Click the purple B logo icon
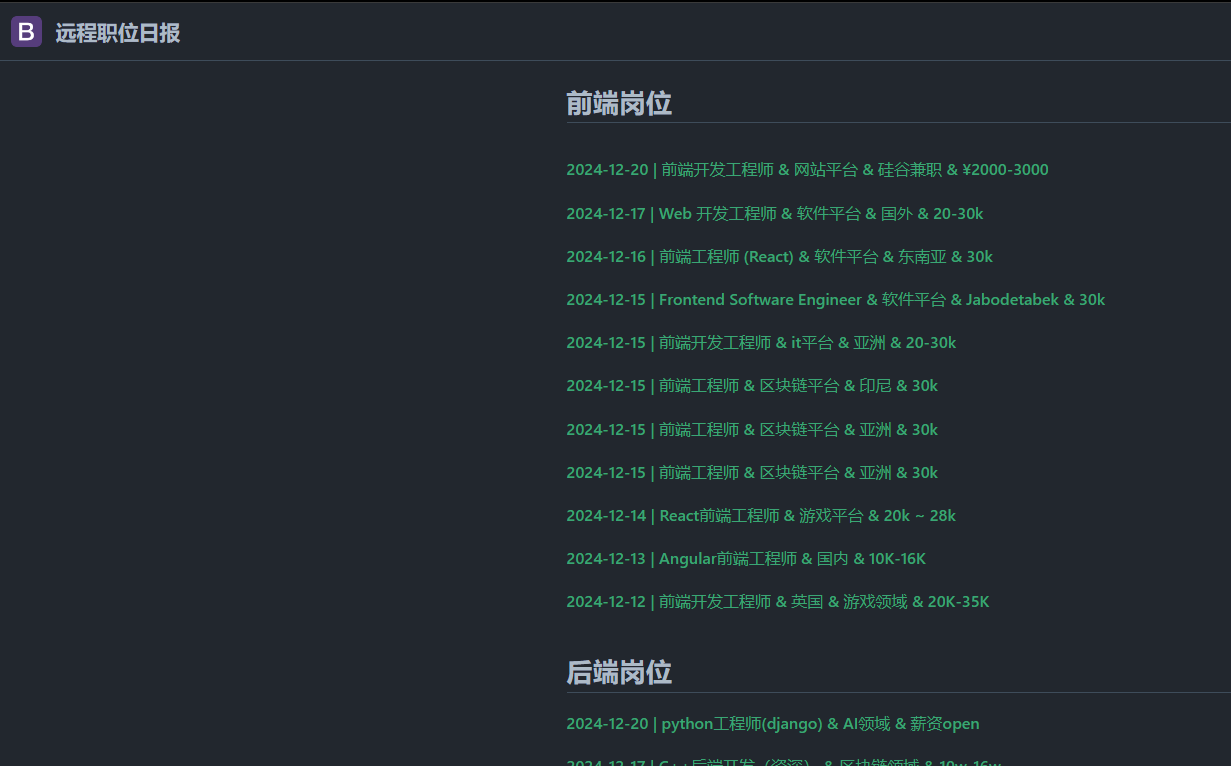The height and width of the screenshot is (766, 1231). (26, 32)
